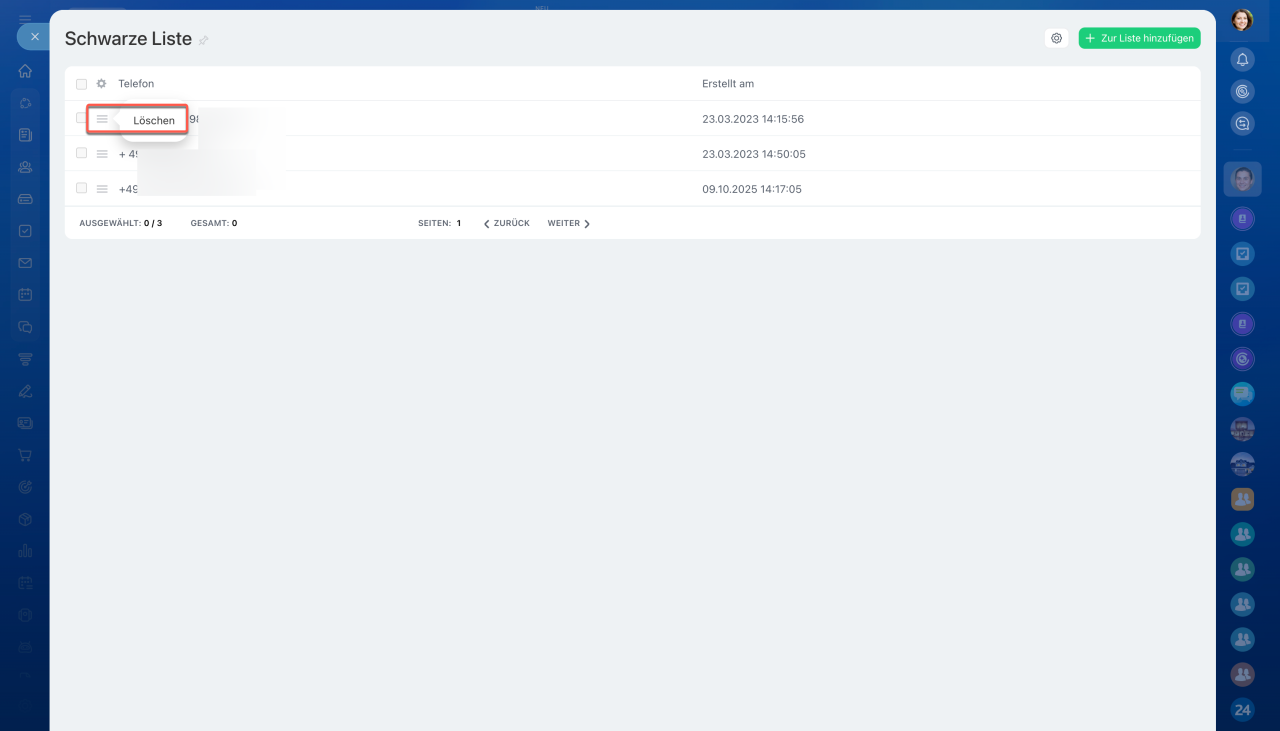Viewport: 1280px width, 731px height.
Task: Select all rows with header checkbox
Action: pos(82,84)
